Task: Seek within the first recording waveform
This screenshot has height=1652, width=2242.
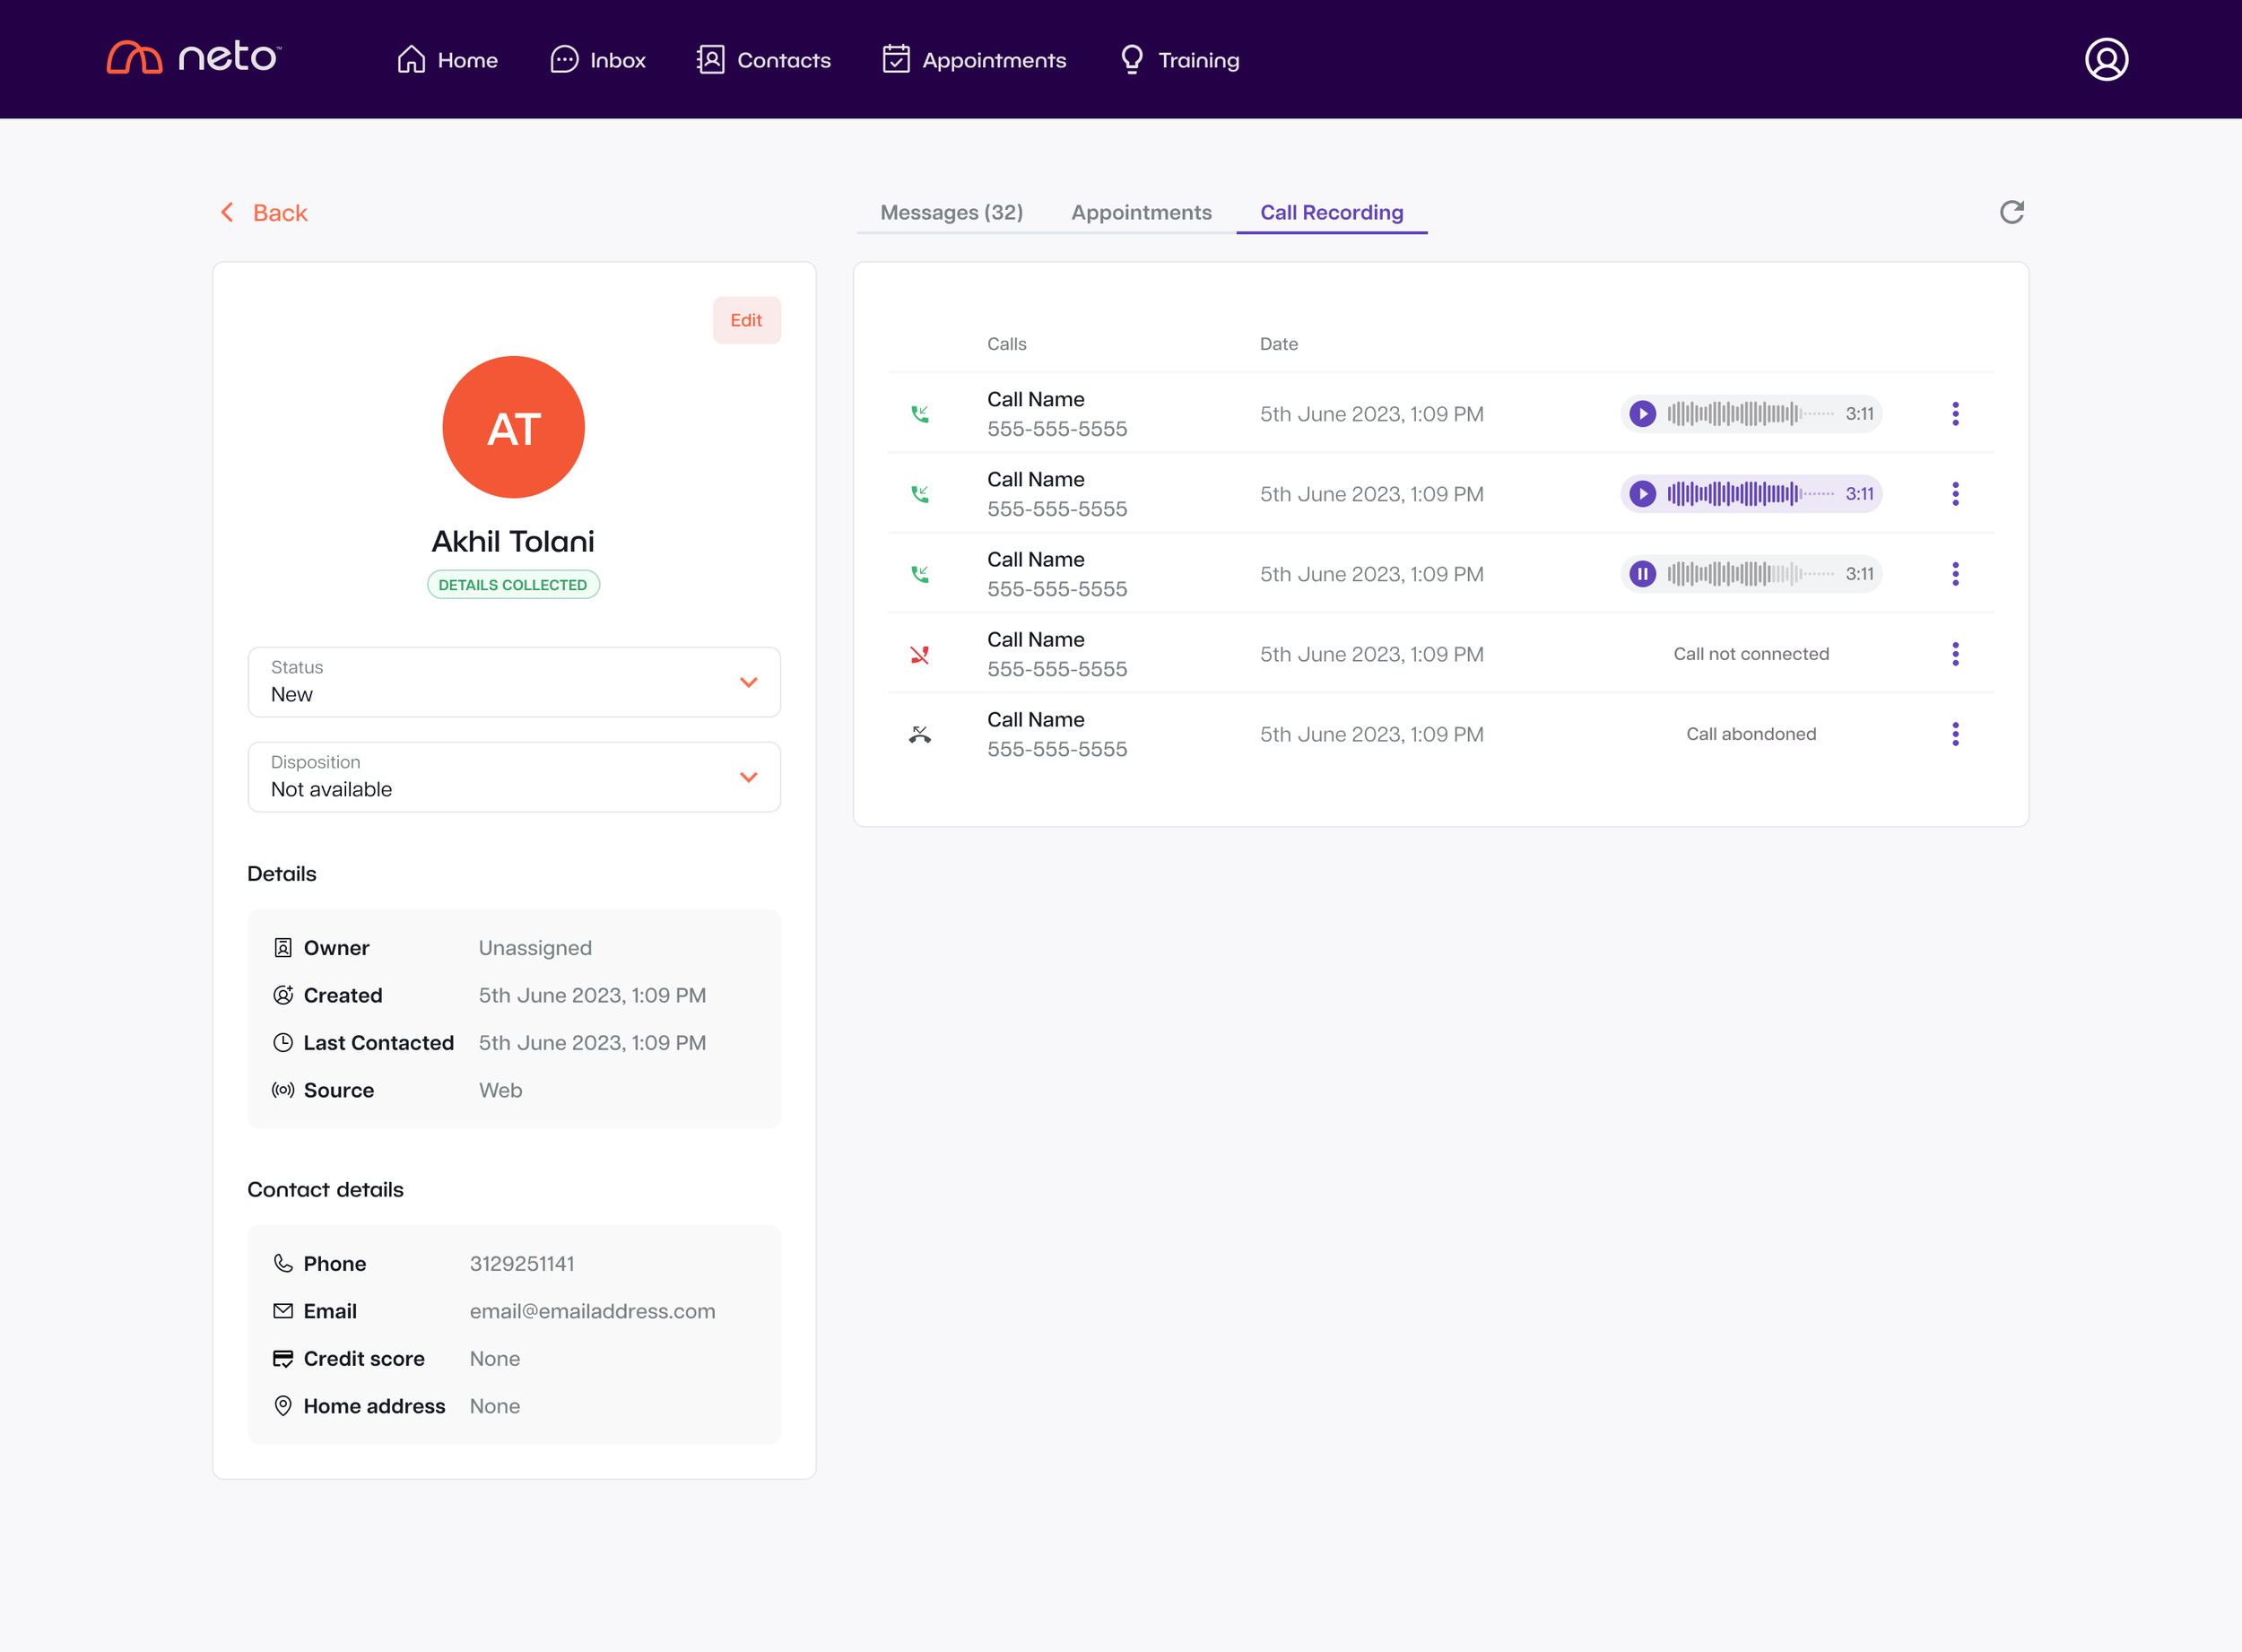Action: pos(1750,414)
